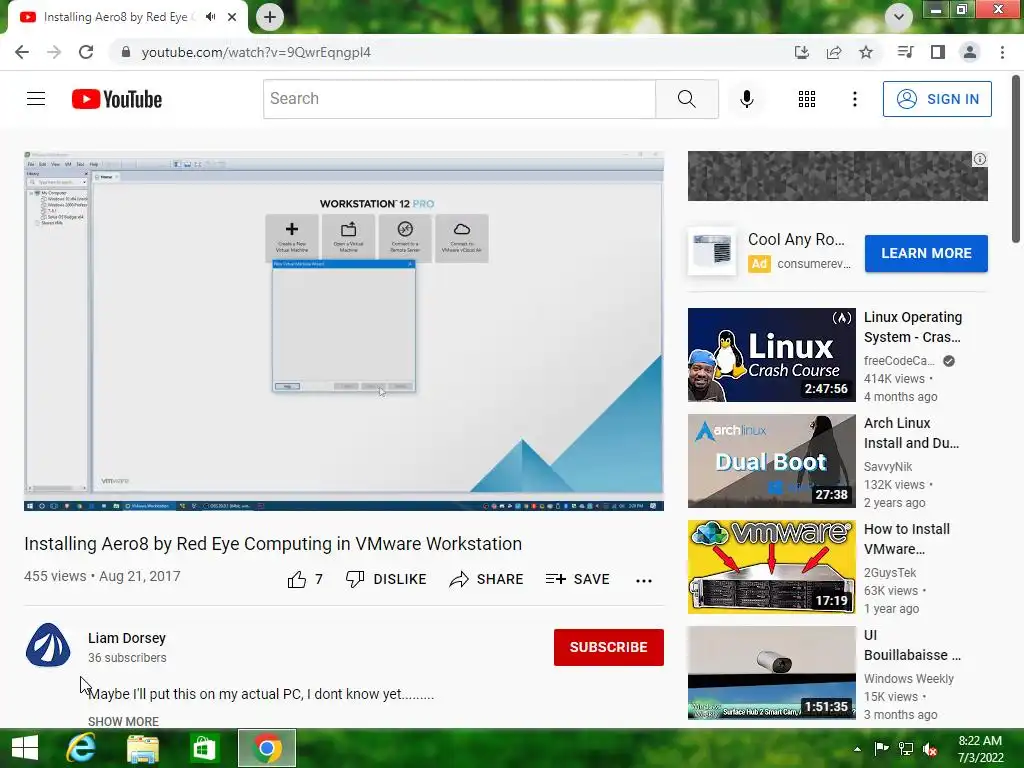Viewport: 1024px width, 768px height.
Task: Open the UI Bouillabaisse video title
Action: tap(912, 645)
